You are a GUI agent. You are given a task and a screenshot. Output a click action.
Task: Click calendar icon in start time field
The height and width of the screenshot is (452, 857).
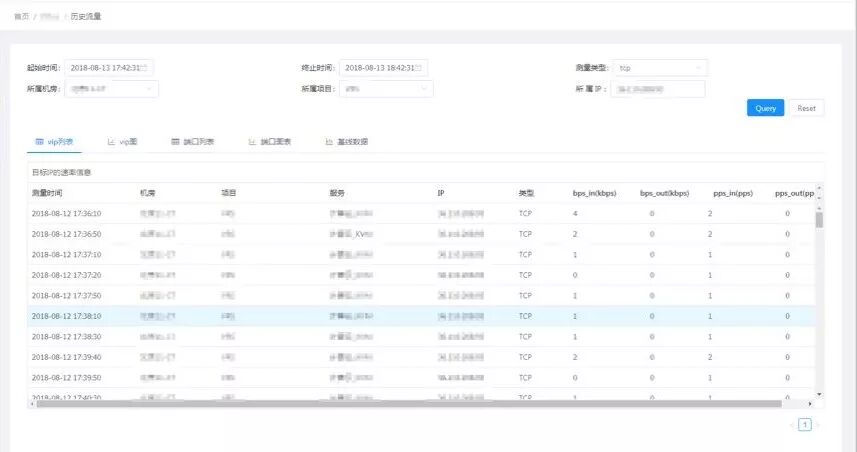(144, 68)
